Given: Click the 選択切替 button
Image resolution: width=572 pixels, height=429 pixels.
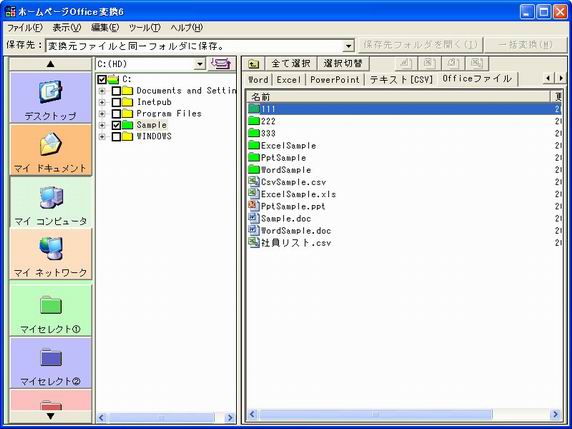Looking at the screenshot, I should [x=343, y=63].
